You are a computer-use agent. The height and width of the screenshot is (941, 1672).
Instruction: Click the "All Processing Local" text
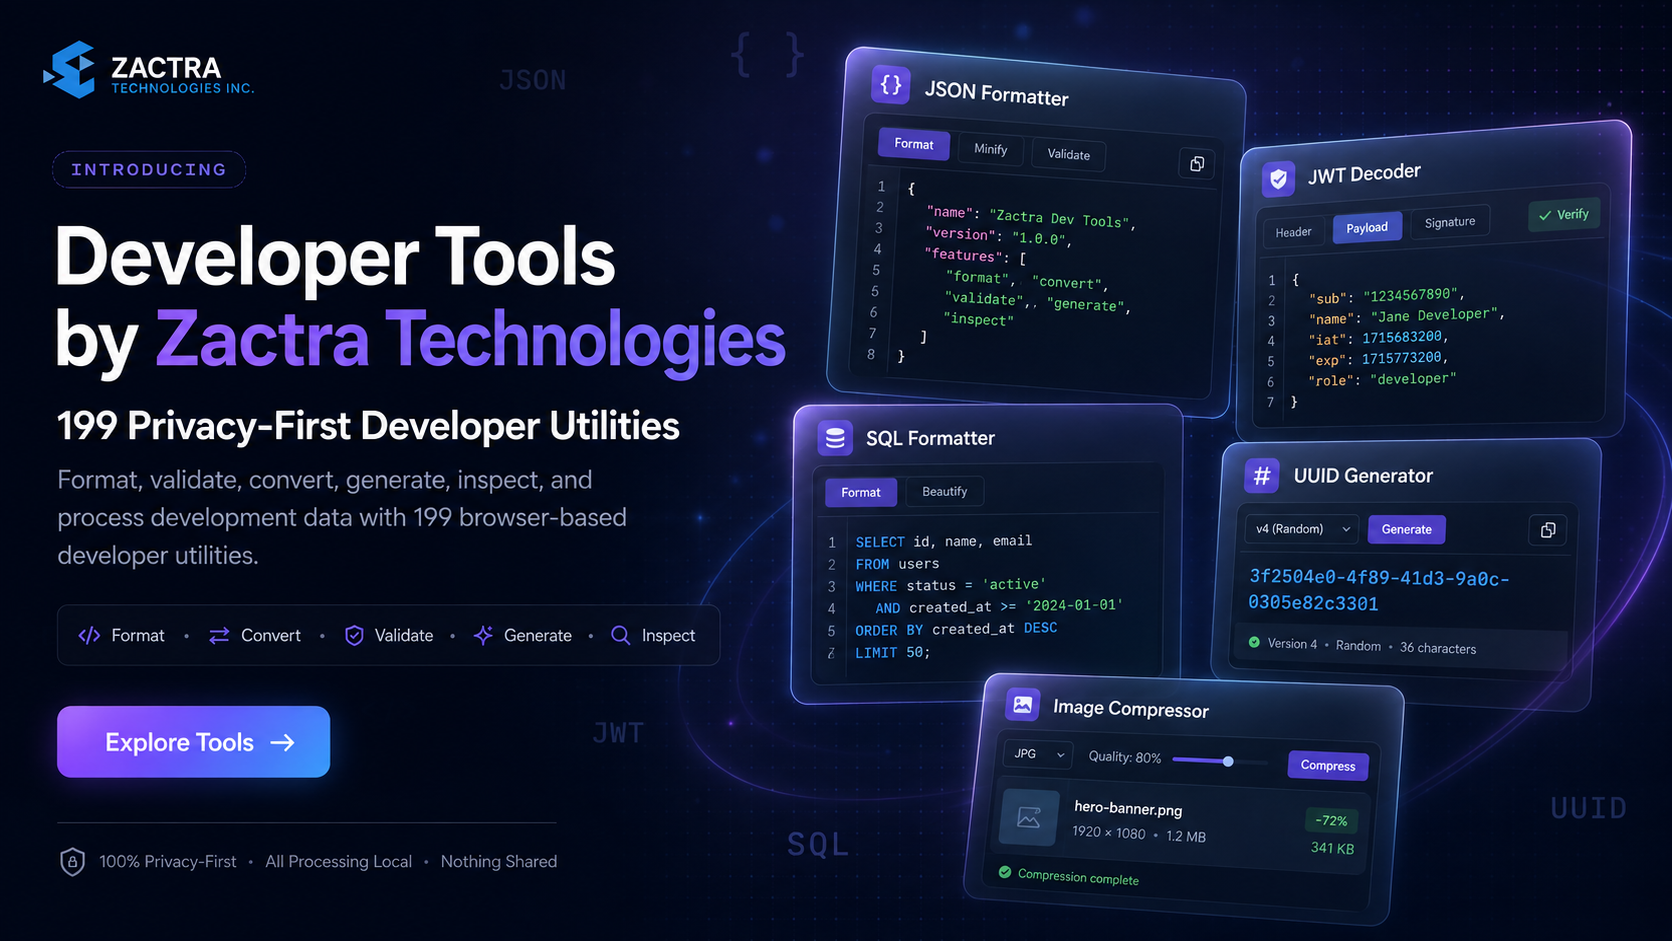pos(338,862)
